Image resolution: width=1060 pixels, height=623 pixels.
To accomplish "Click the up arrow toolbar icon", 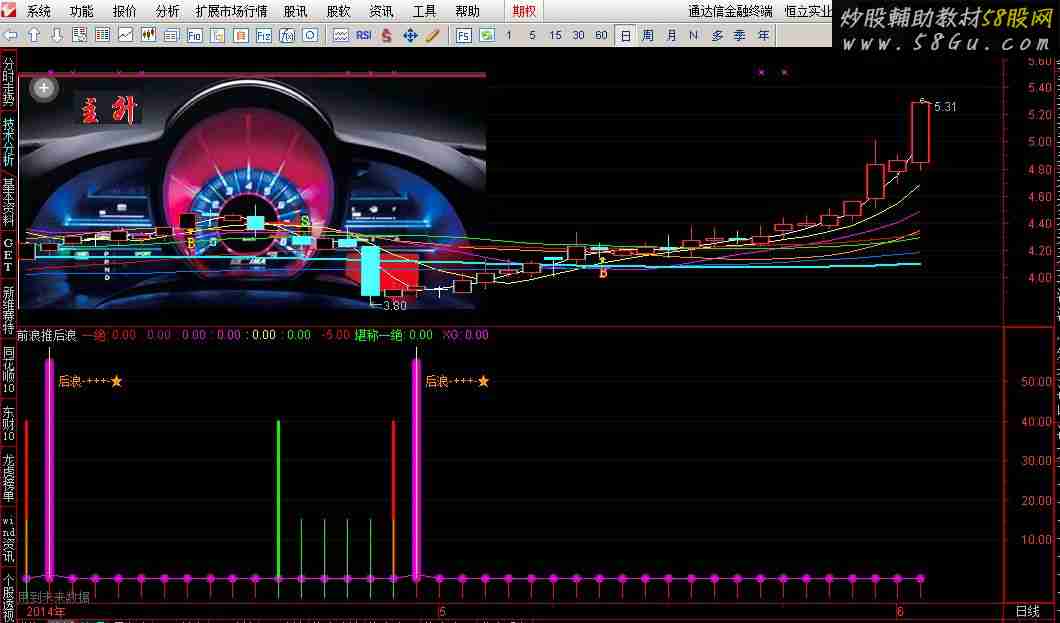I will click(34, 35).
